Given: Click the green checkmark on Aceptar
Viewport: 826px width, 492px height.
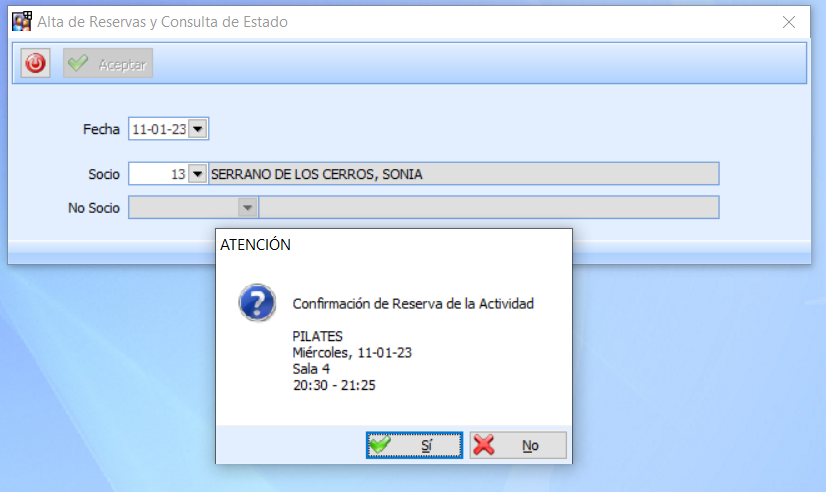Looking at the screenshot, I should tap(78, 63).
